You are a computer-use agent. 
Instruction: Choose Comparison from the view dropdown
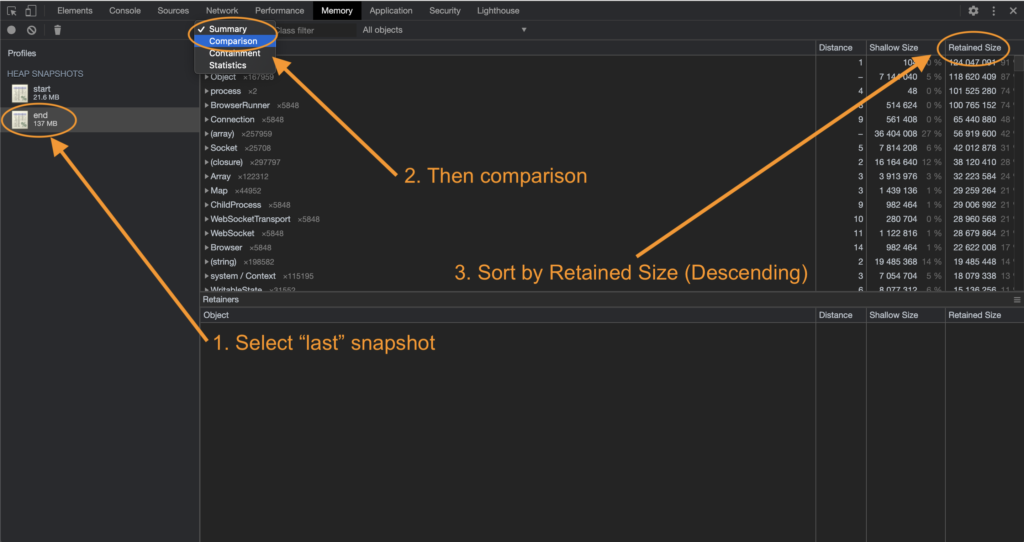(x=233, y=41)
